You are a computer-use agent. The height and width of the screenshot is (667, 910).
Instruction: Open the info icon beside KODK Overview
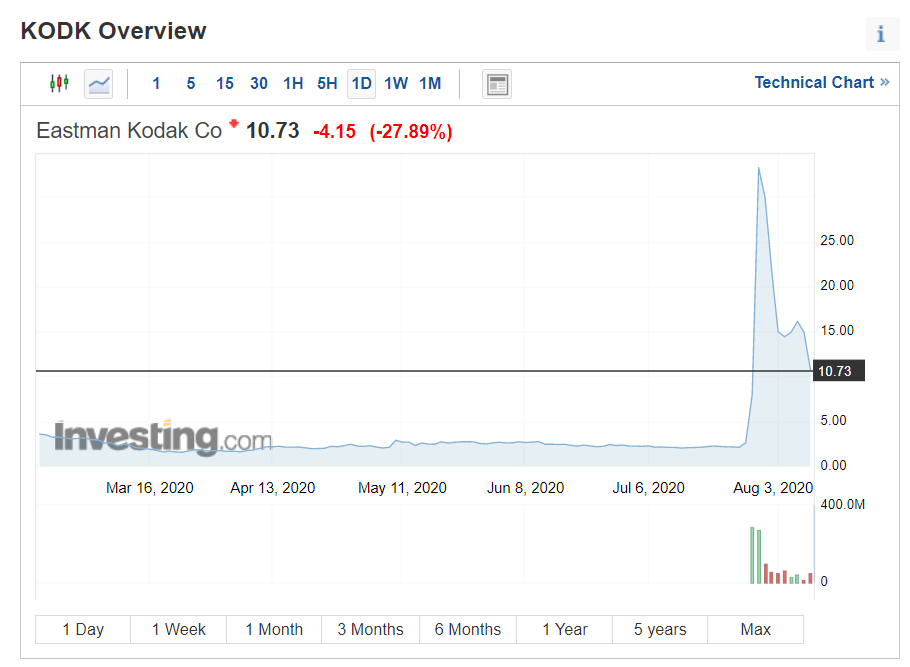[x=882, y=34]
